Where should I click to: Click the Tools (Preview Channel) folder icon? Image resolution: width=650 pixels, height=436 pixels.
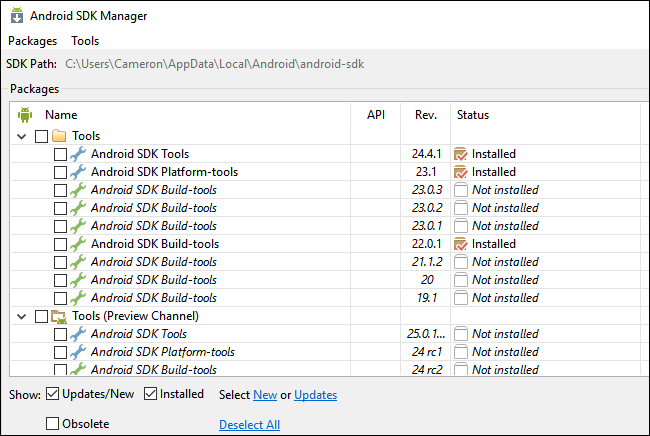(59, 316)
